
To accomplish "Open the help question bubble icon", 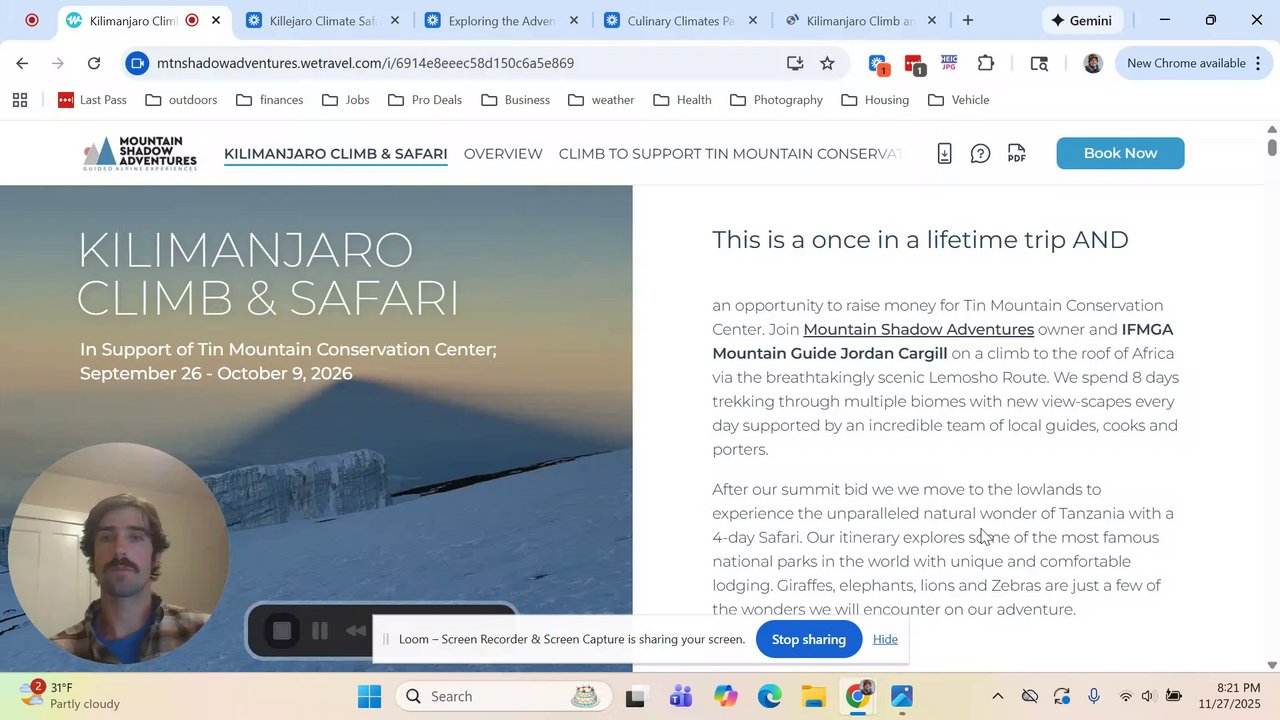I will (980, 153).
